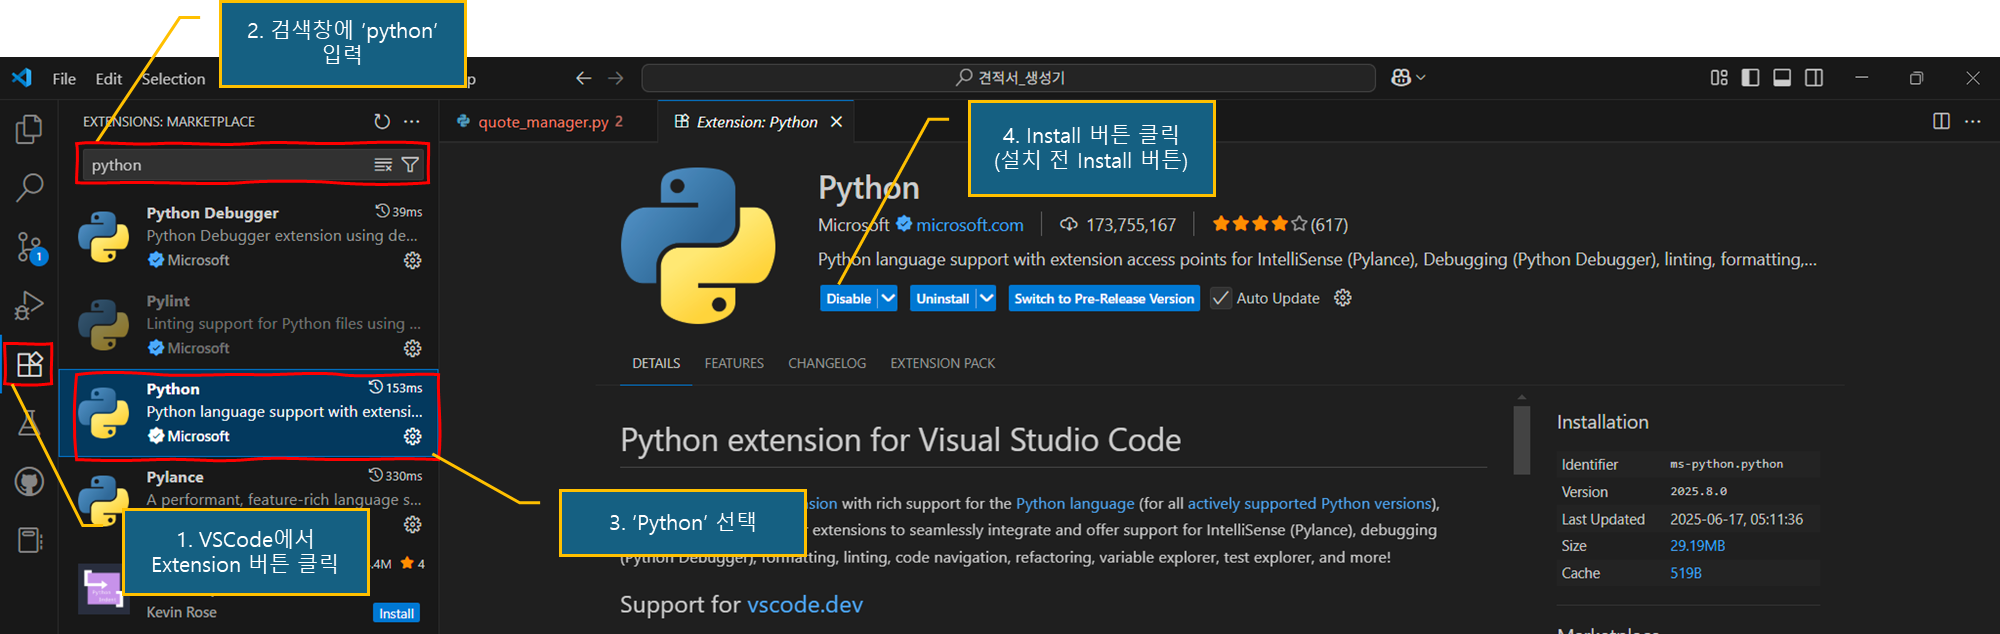Click the Disable button

coord(849,298)
